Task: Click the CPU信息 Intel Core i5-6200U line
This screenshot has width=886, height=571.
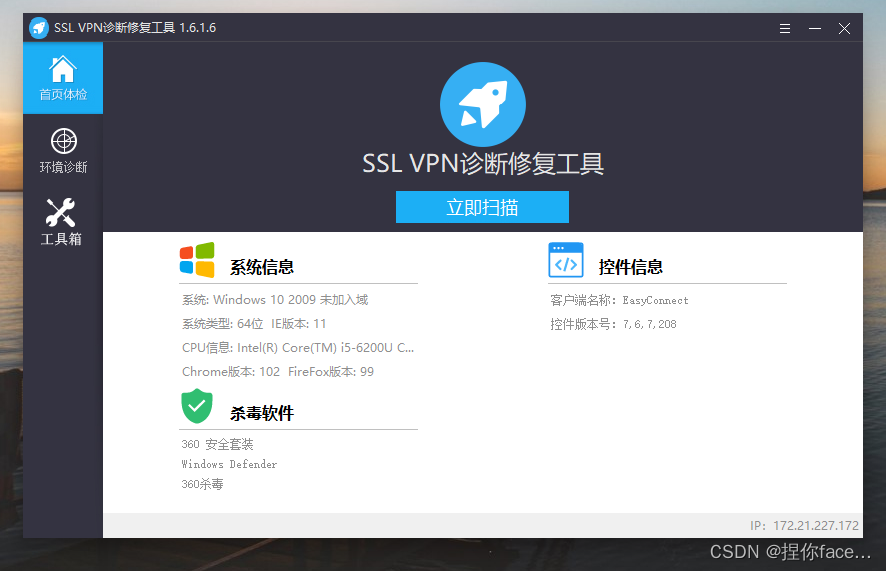Action: pos(298,348)
